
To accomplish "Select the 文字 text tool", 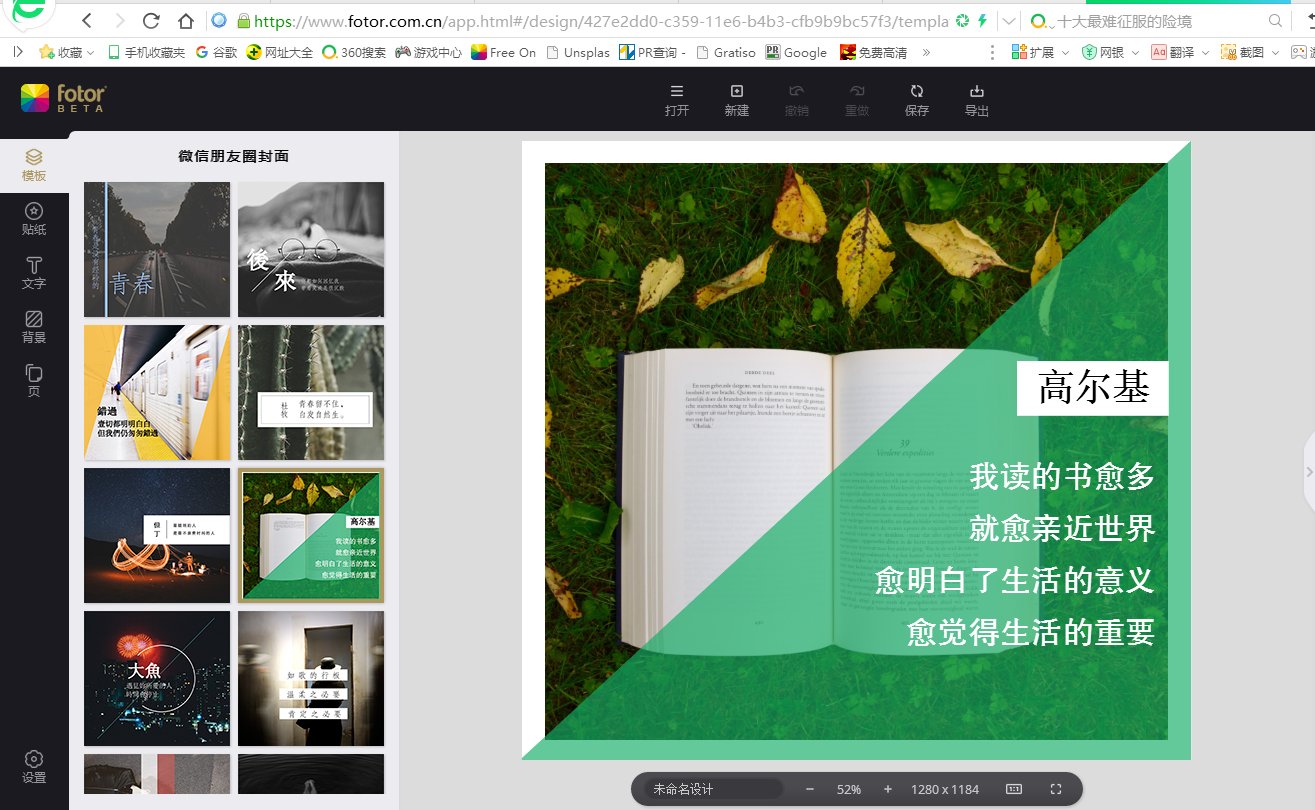I will tap(34, 273).
